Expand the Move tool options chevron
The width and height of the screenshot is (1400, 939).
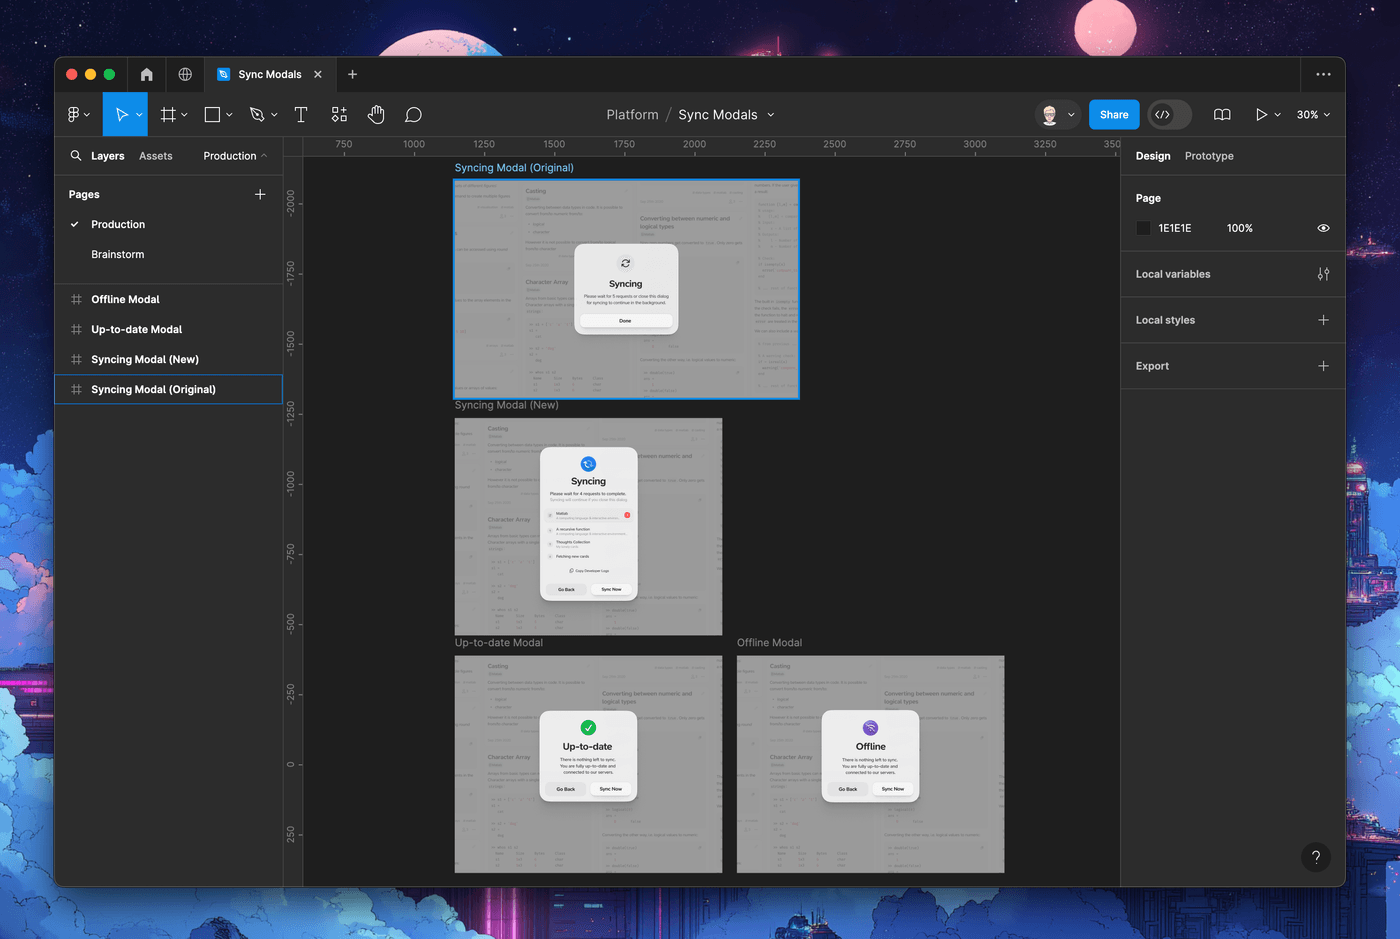[139, 114]
